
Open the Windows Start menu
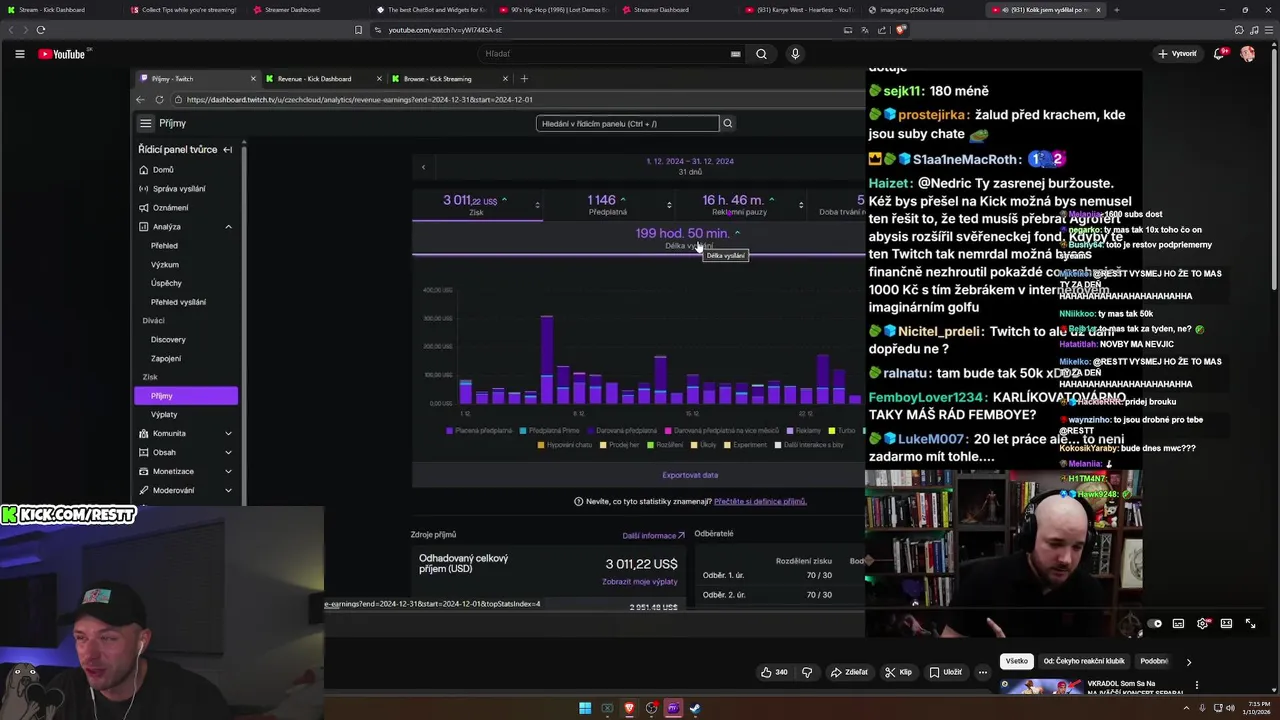(x=585, y=709)
